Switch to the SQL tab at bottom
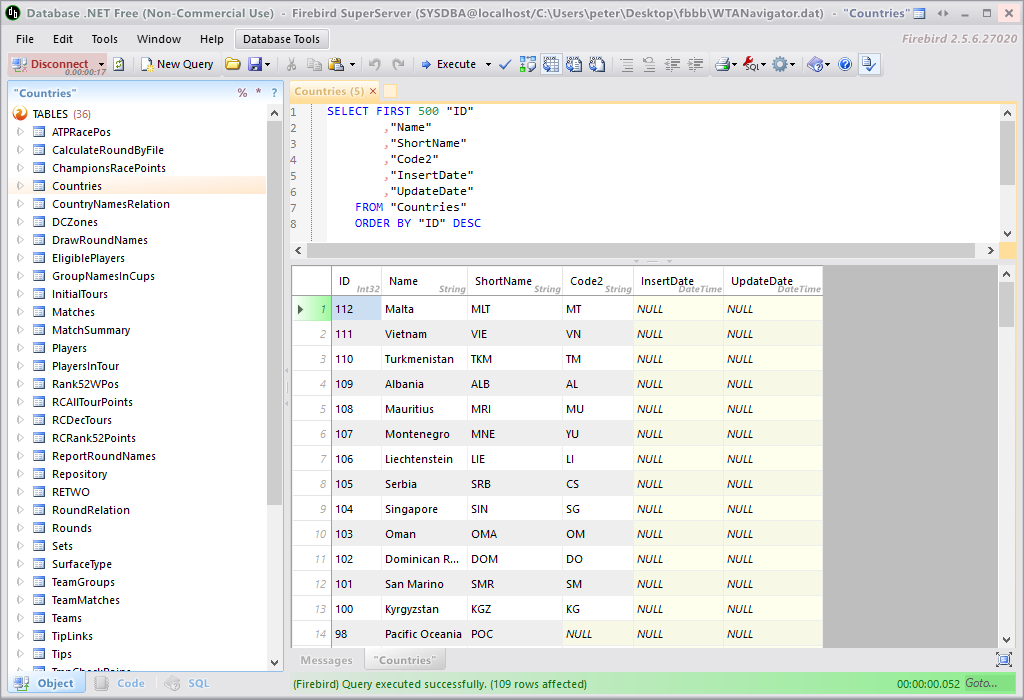 coord(188,683)
